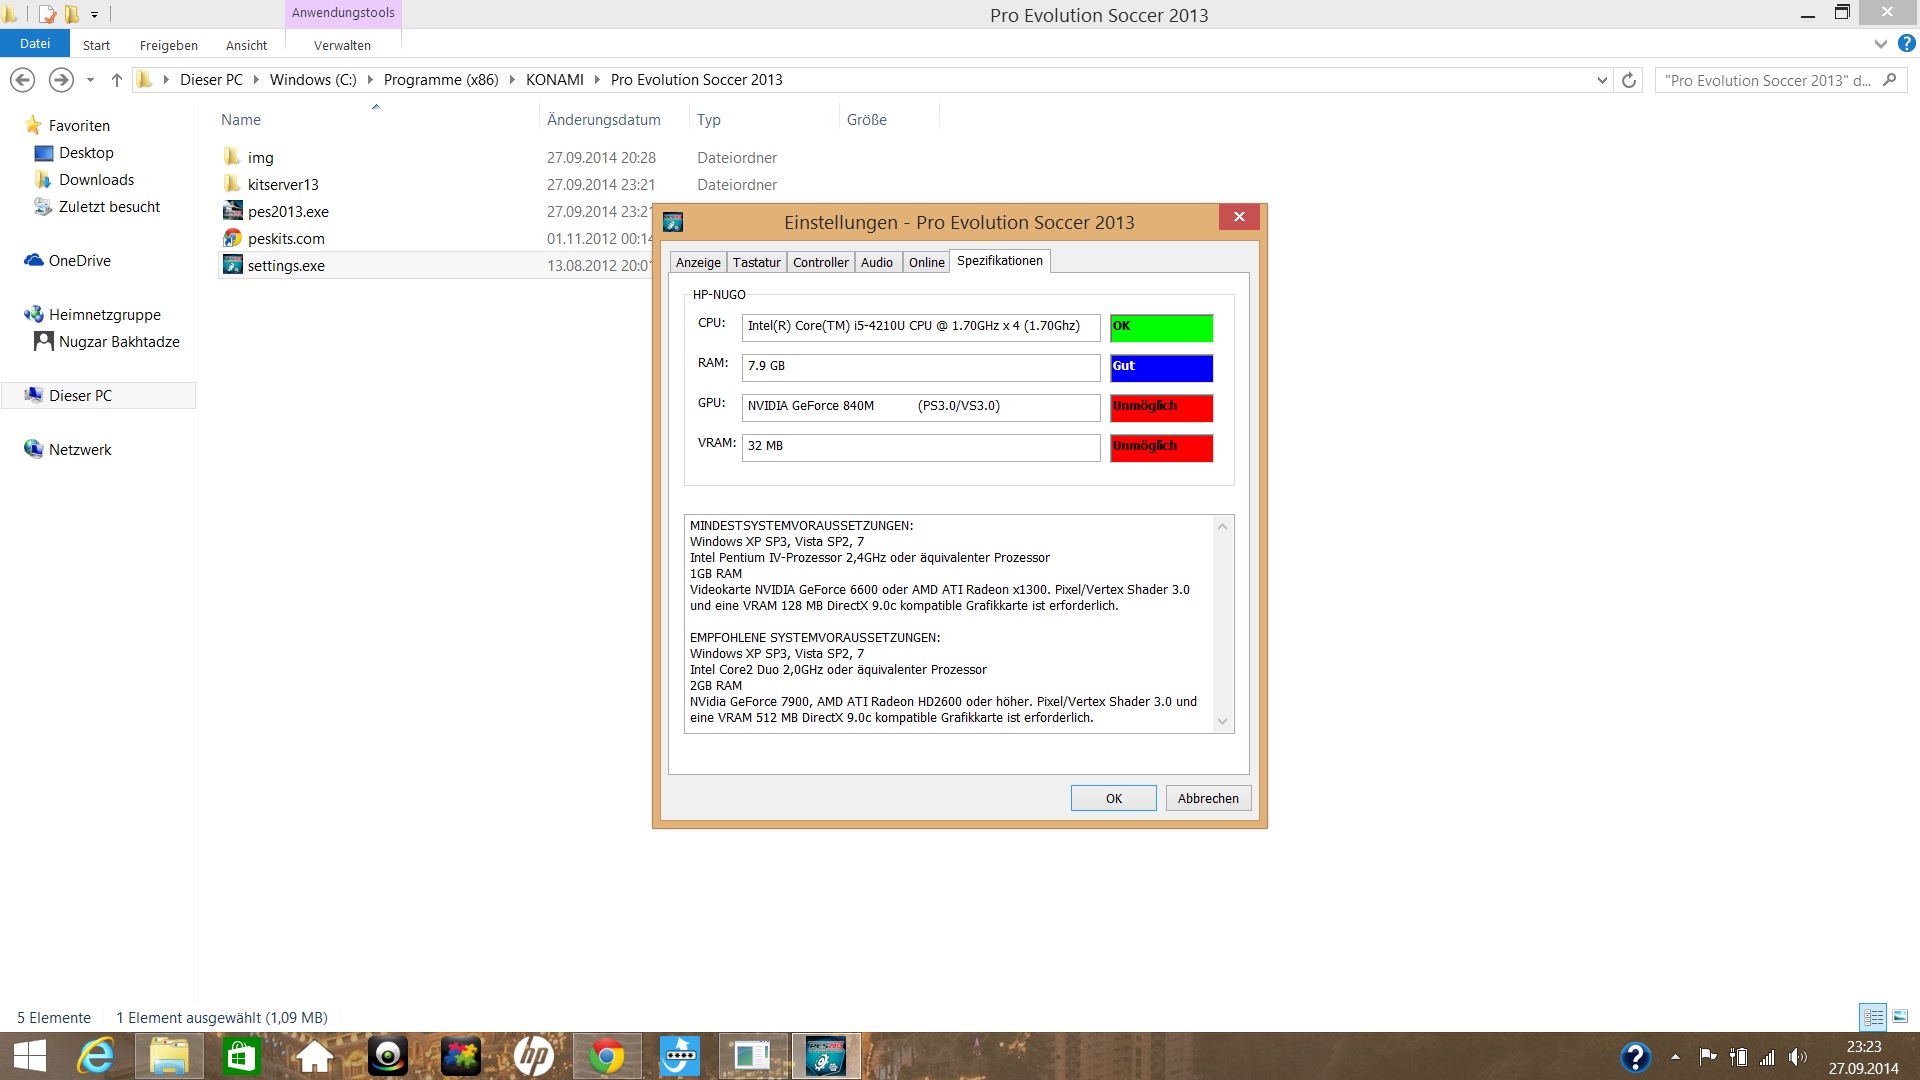The image size is (1920, 1080).
Task: Switch to the Anzeige tab
Action: click(x=697, y=262)
